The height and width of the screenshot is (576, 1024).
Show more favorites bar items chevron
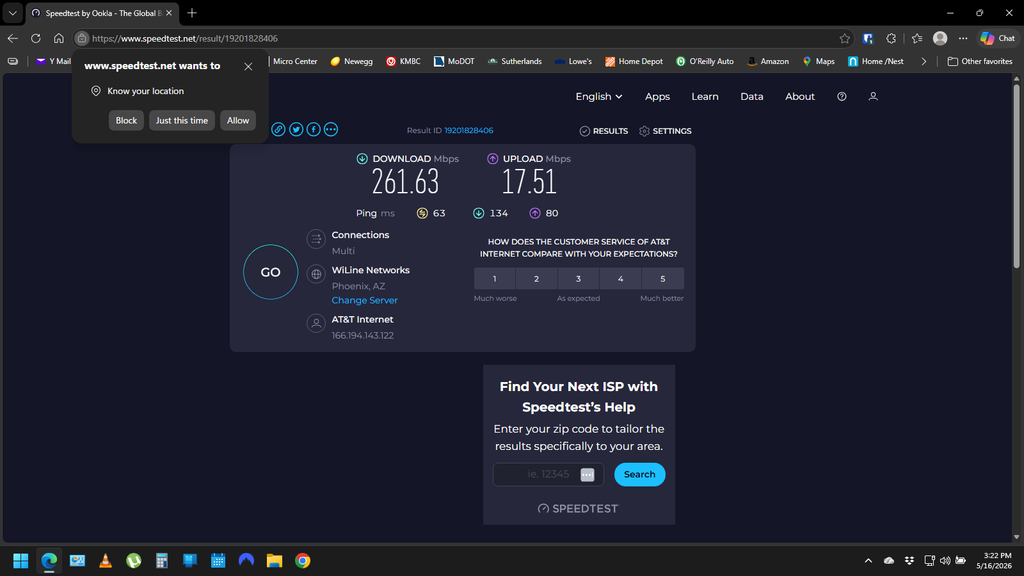923,61
